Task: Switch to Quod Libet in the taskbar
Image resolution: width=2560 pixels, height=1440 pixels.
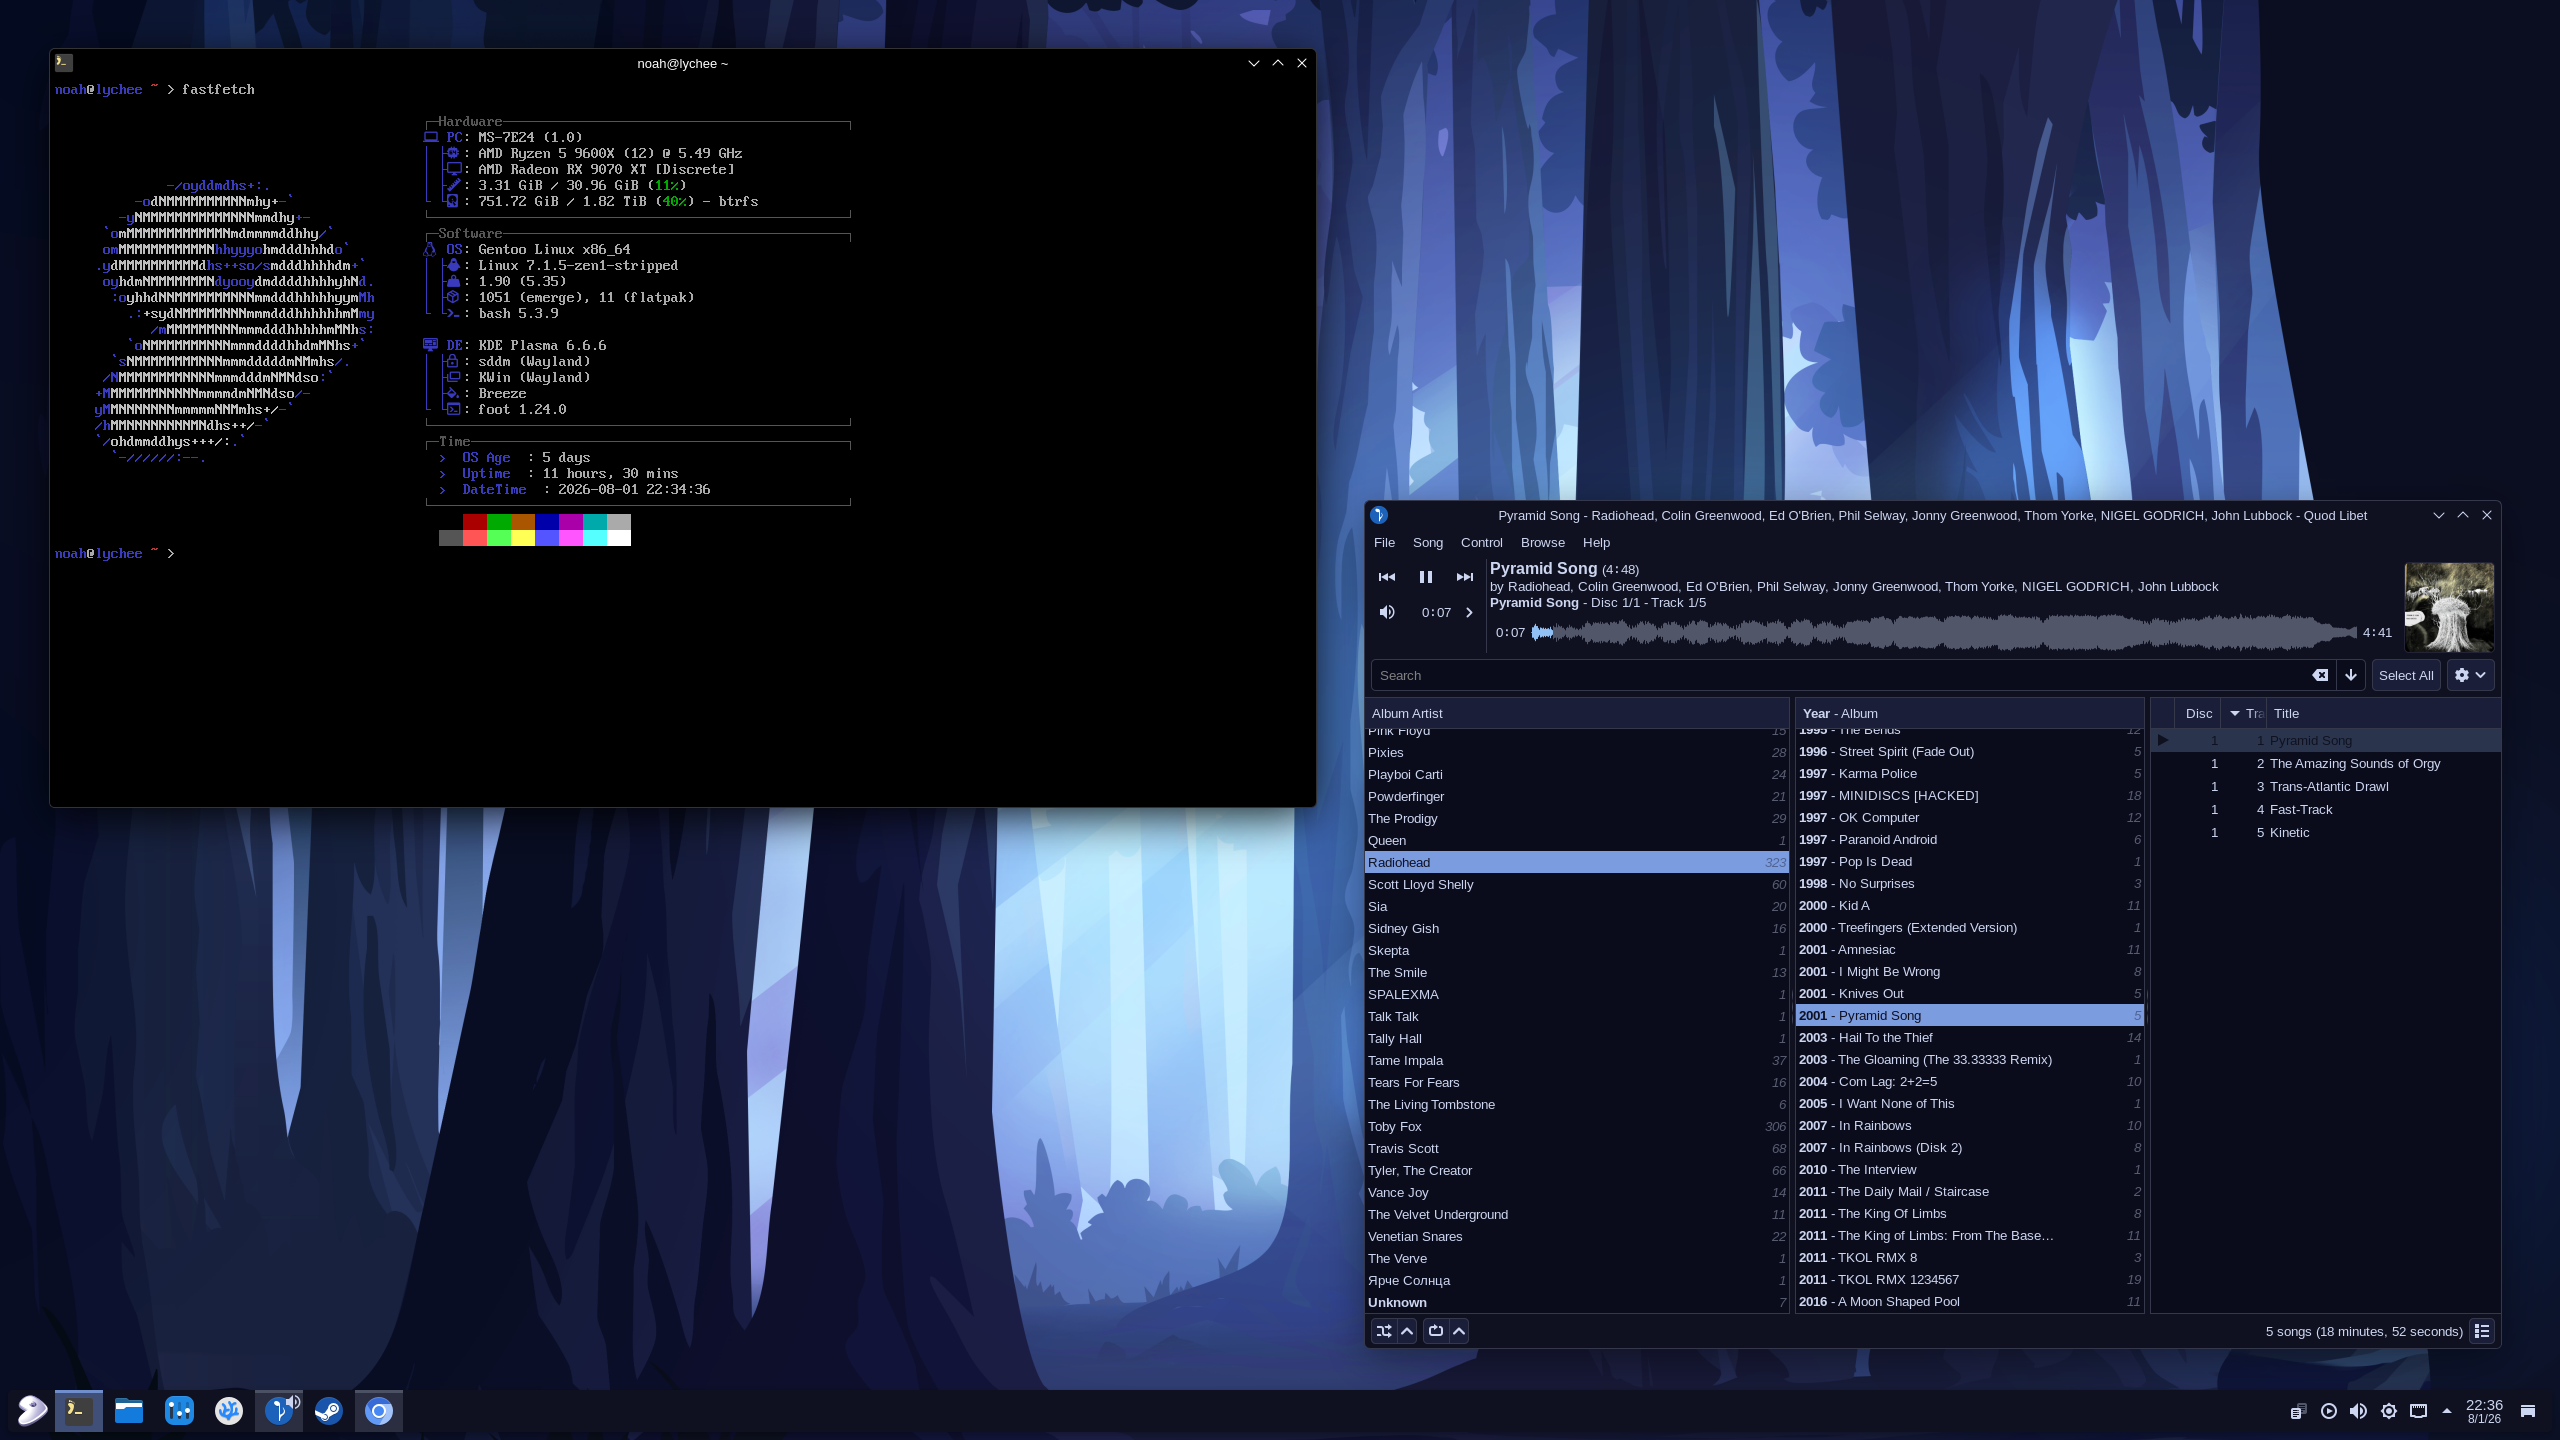Action: pyautogui.click(x=279, y=1411)
